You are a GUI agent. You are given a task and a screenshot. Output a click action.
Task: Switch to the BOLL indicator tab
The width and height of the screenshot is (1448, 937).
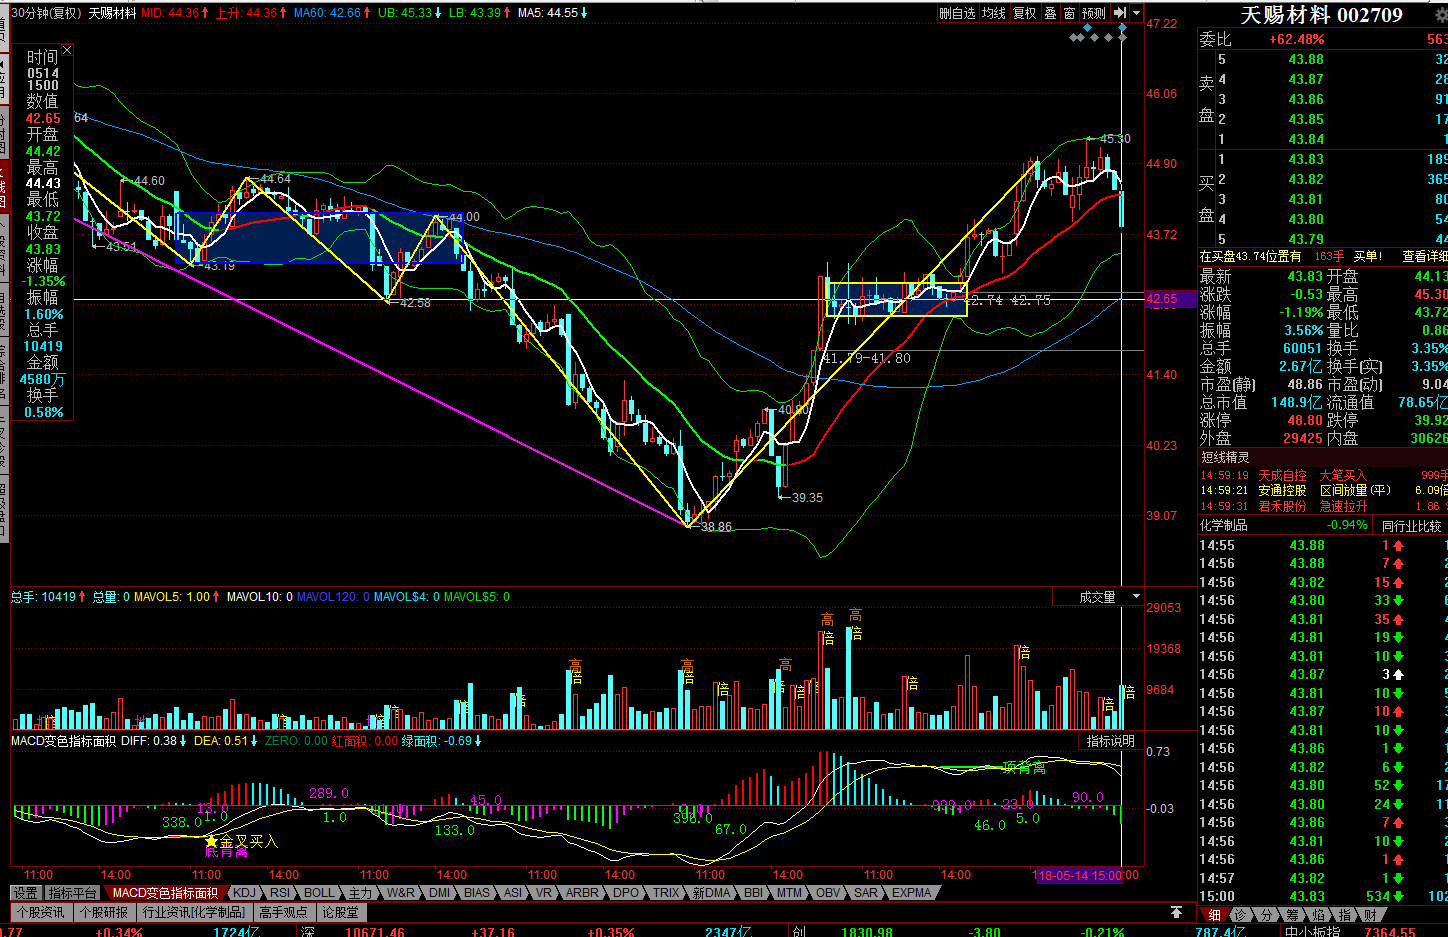click(319, 893)
